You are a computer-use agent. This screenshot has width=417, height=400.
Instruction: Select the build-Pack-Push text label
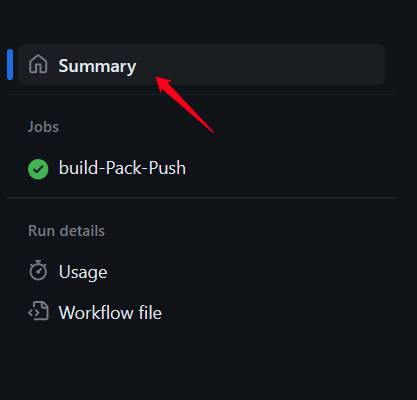(122, 168)
